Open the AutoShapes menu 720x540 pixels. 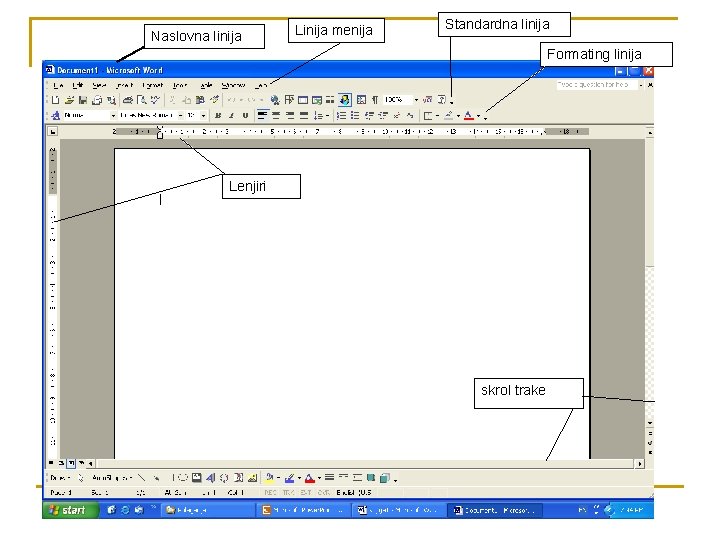pos(112,478)
